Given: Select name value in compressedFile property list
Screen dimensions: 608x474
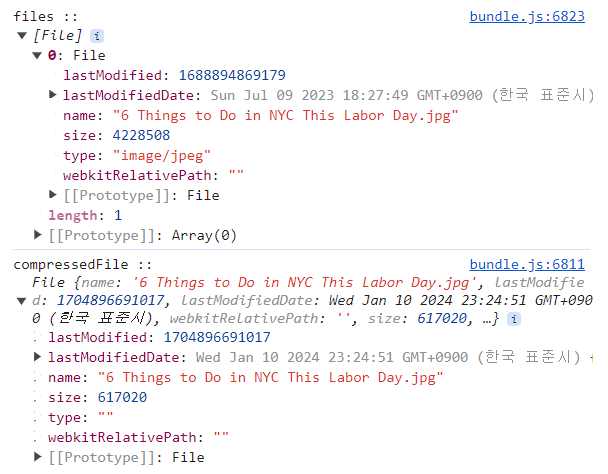Looking at the screenshot, I should [270, 378].
